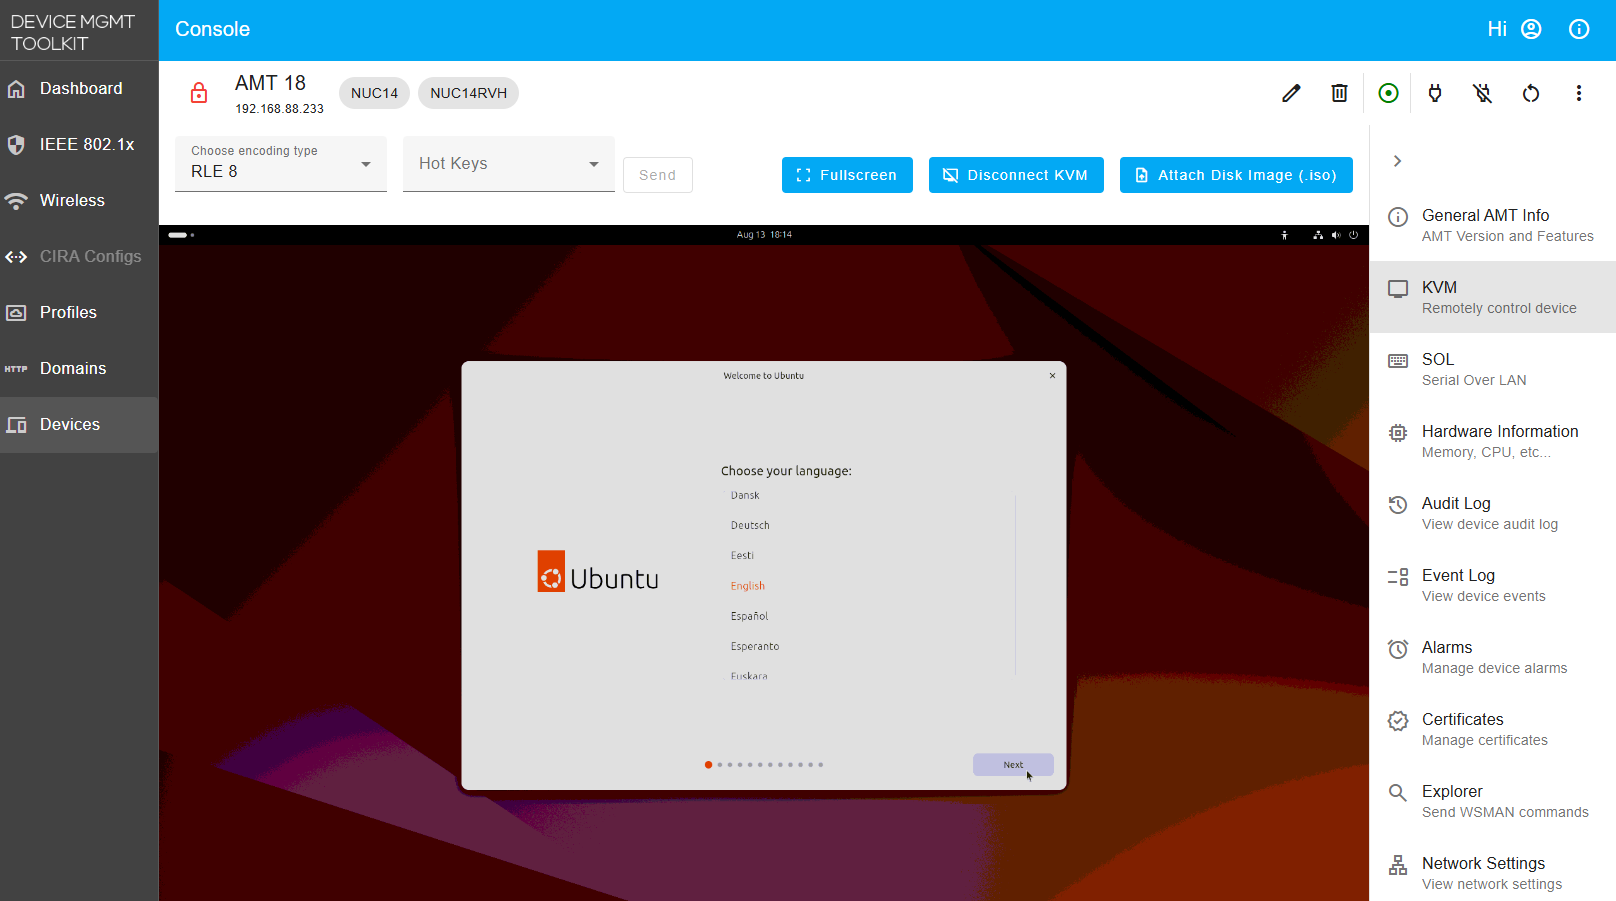Open Hardware Information in the right panel

[1500, 440]
